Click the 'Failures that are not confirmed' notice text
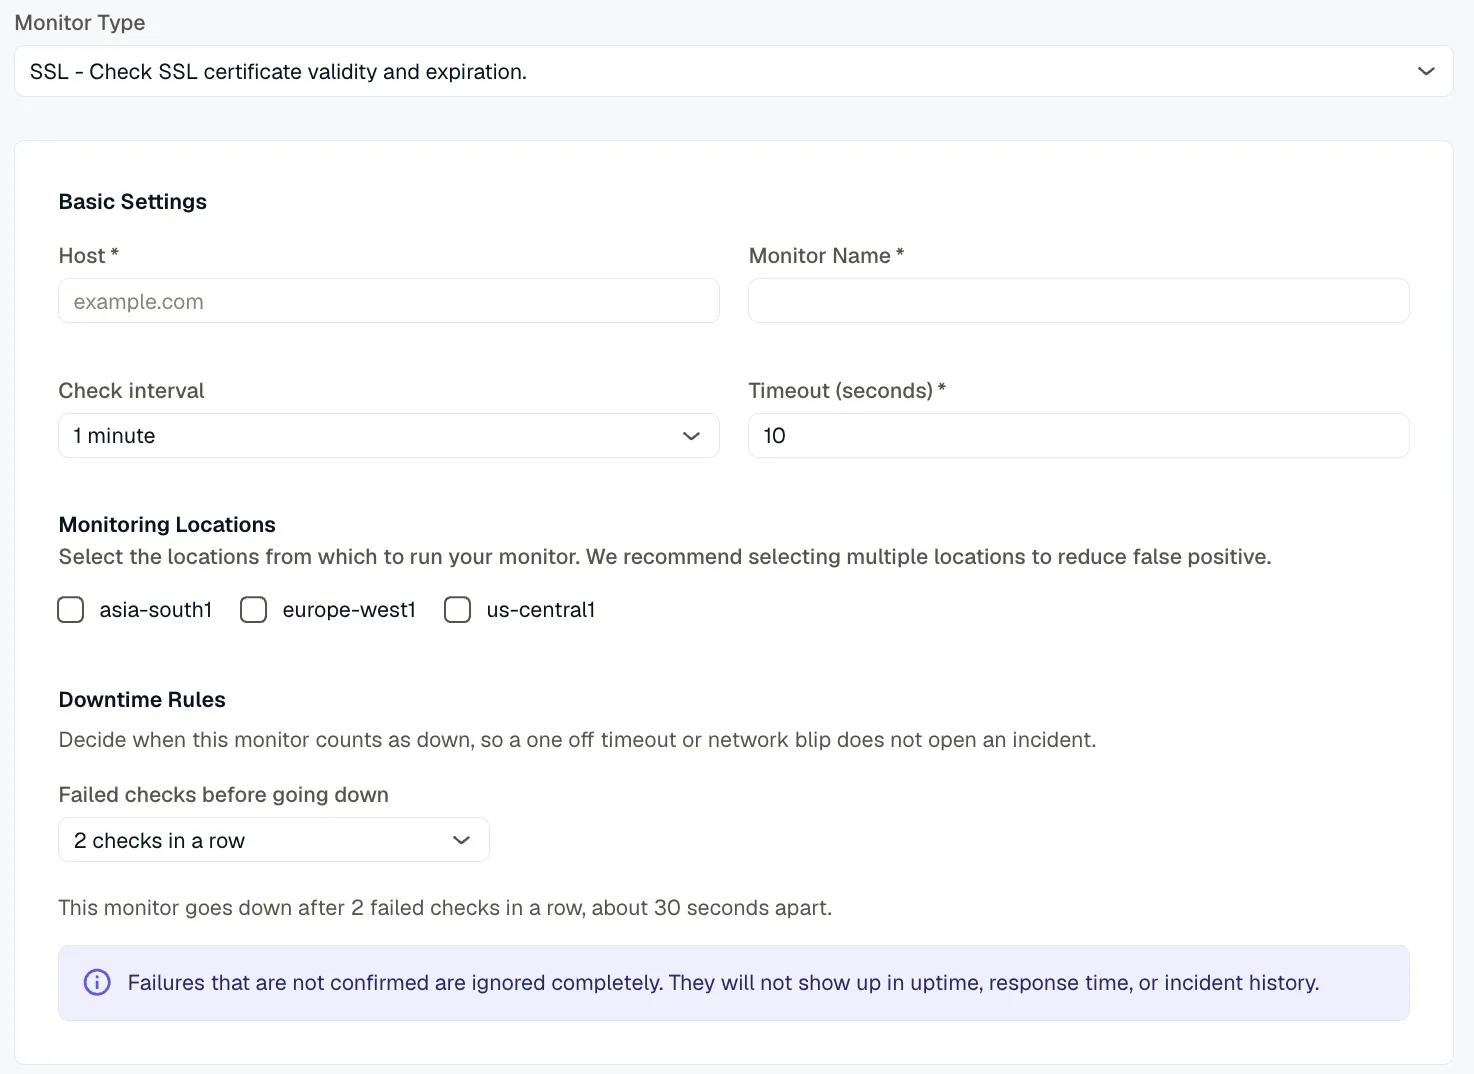Viewport: 1474px width, 1074px height. point(724,983)
